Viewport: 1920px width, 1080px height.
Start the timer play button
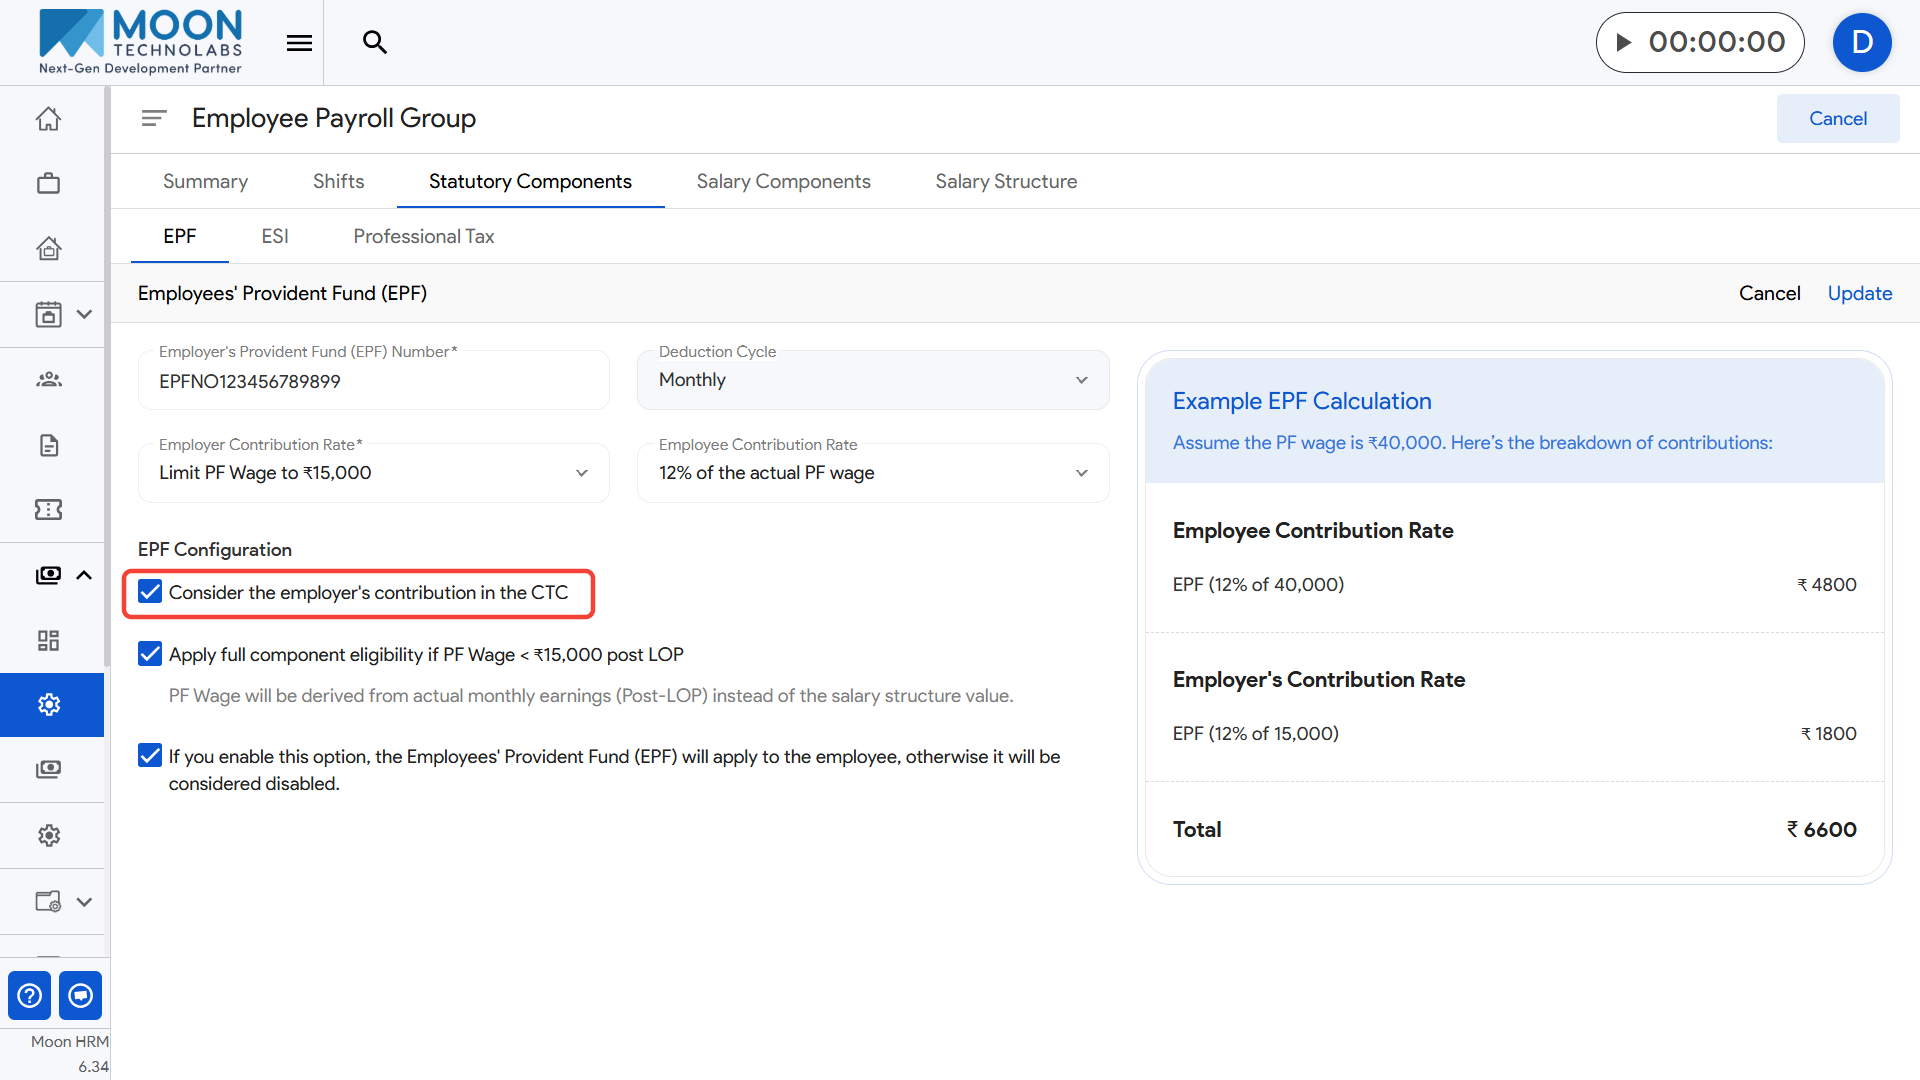click(1624, 42)
